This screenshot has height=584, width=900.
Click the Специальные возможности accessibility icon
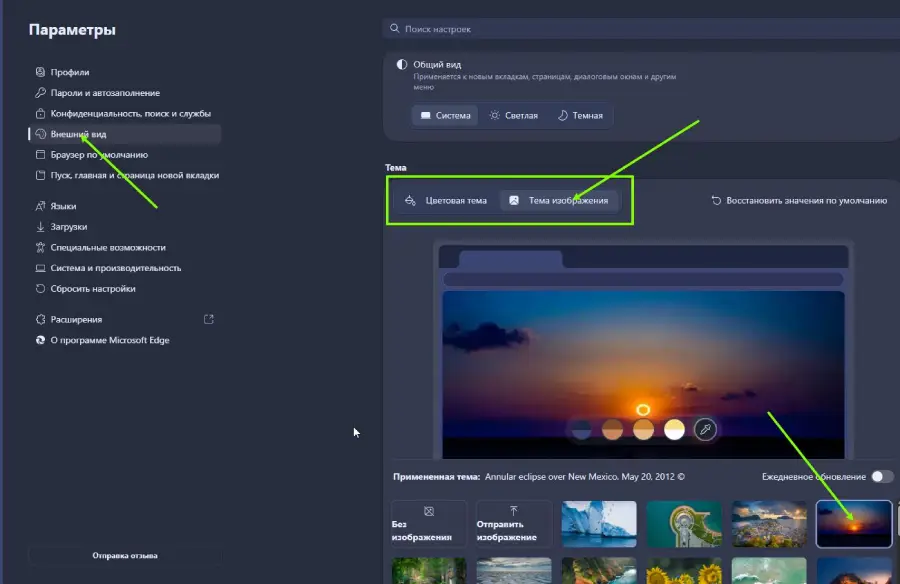40,247
